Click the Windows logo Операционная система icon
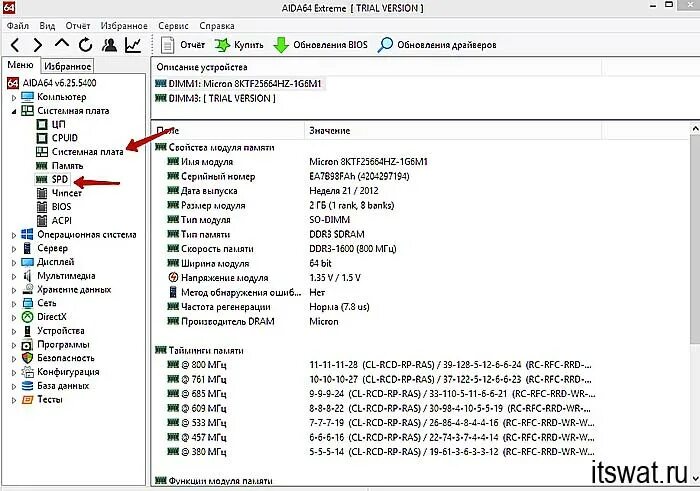This screenshot has width=700, height=491. tap(27, 234)
